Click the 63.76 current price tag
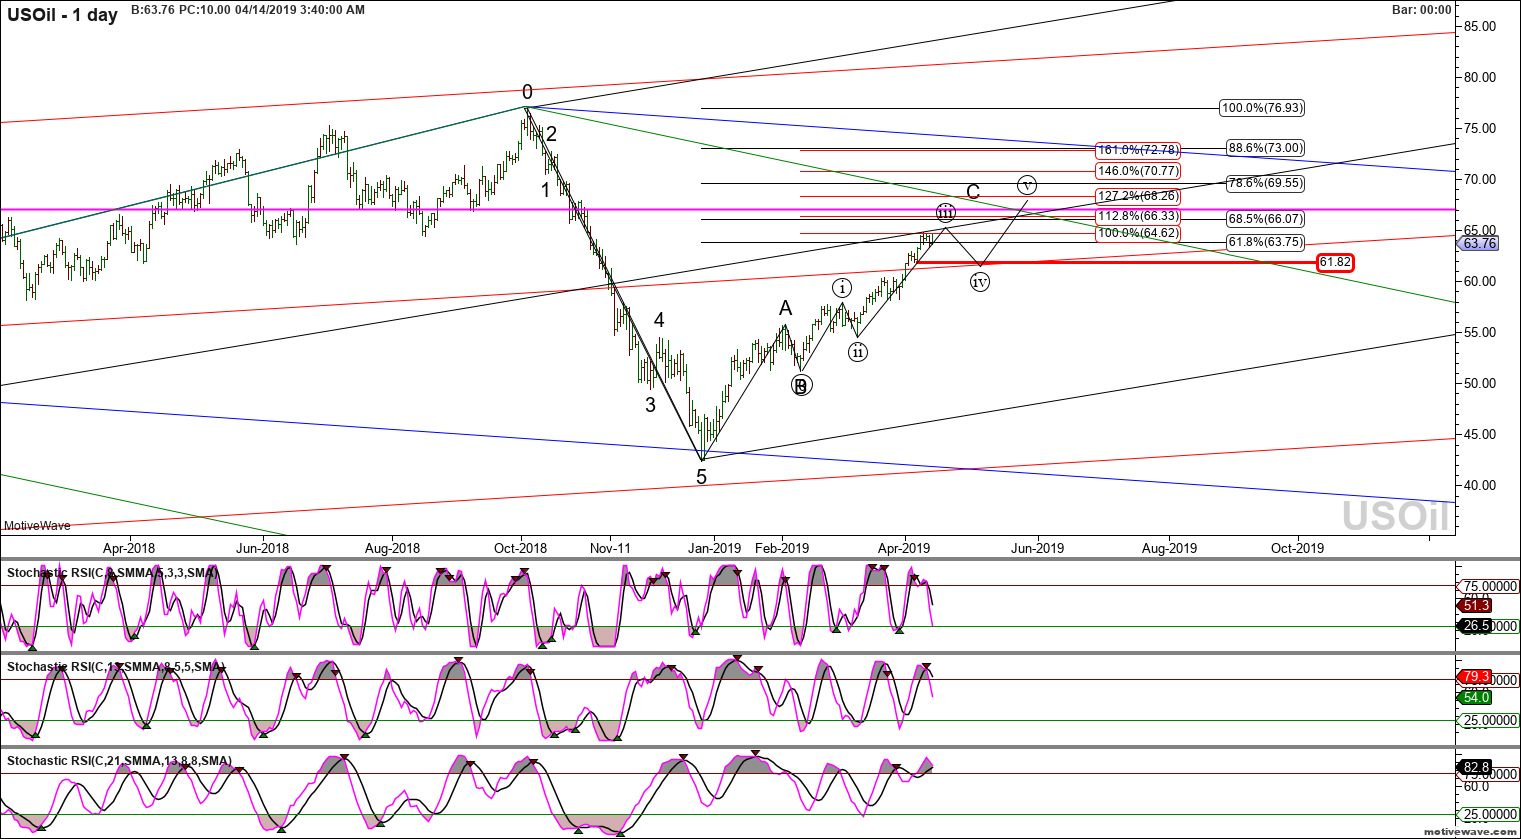Screen dimensions: 1521x839 1478,243
